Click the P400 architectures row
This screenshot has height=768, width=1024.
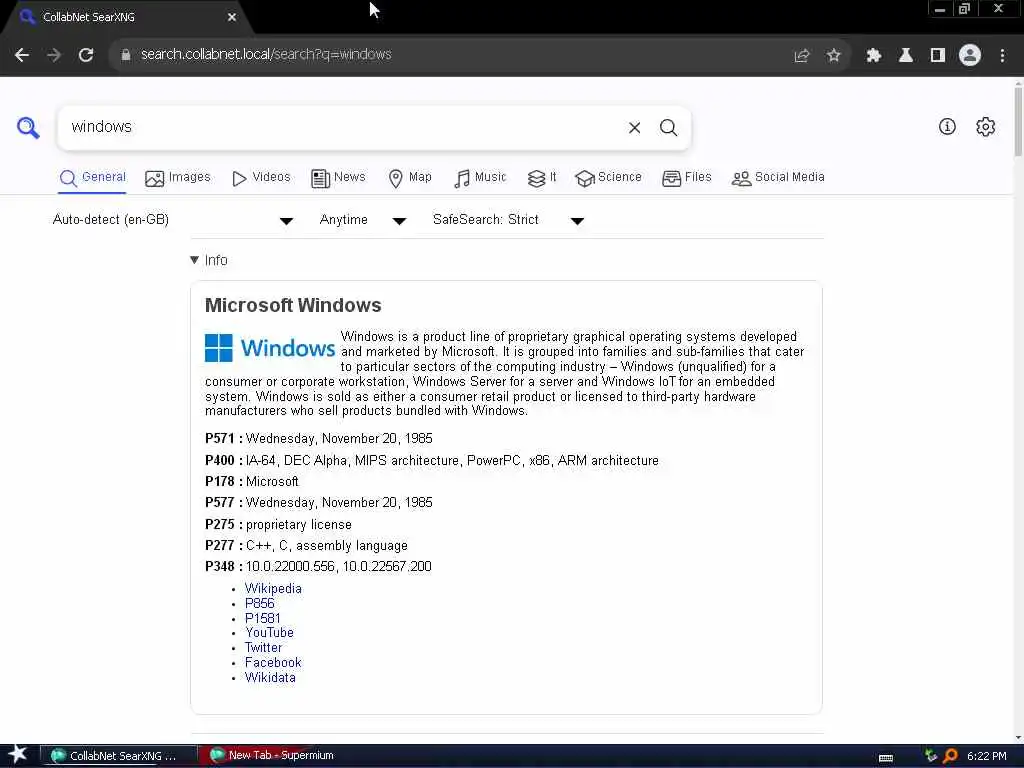[432, 460]
